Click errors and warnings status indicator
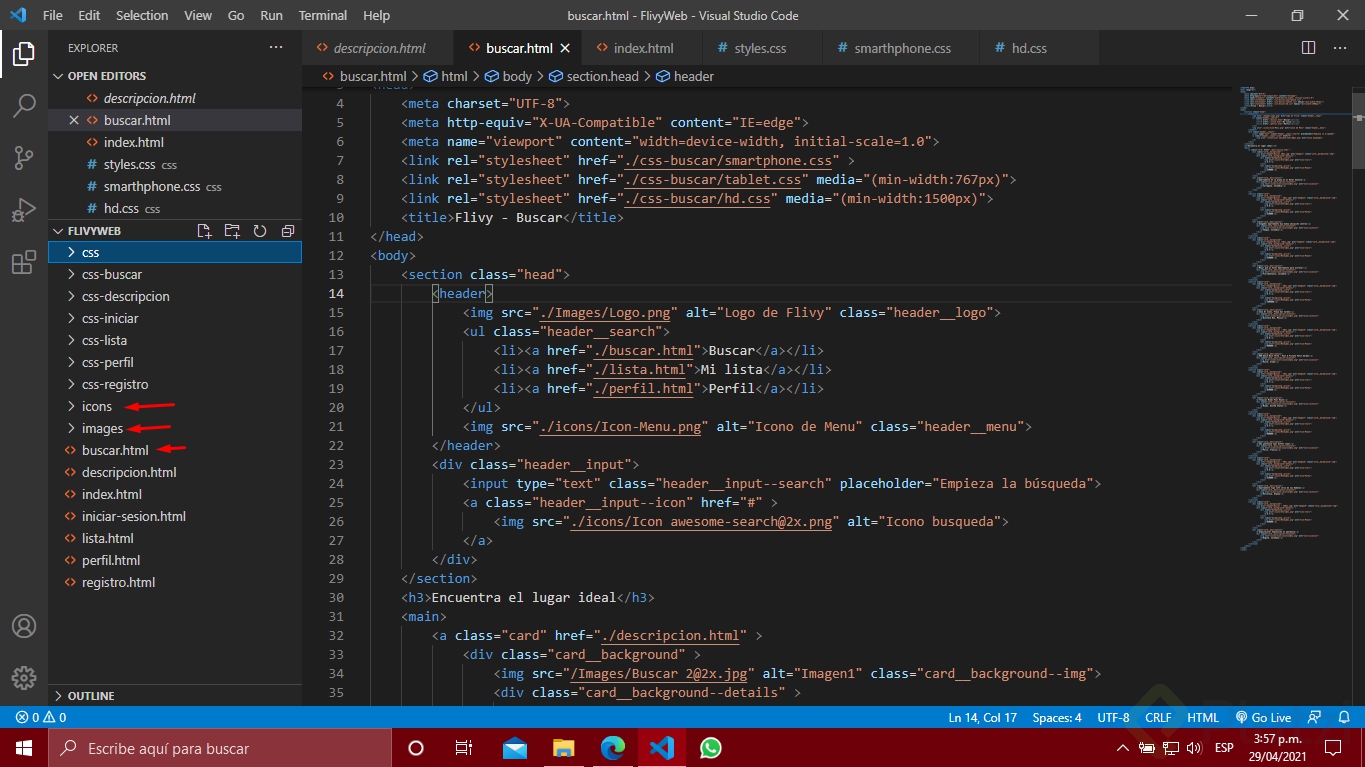This screenshot has width=1365, height=767. point(41,717)
